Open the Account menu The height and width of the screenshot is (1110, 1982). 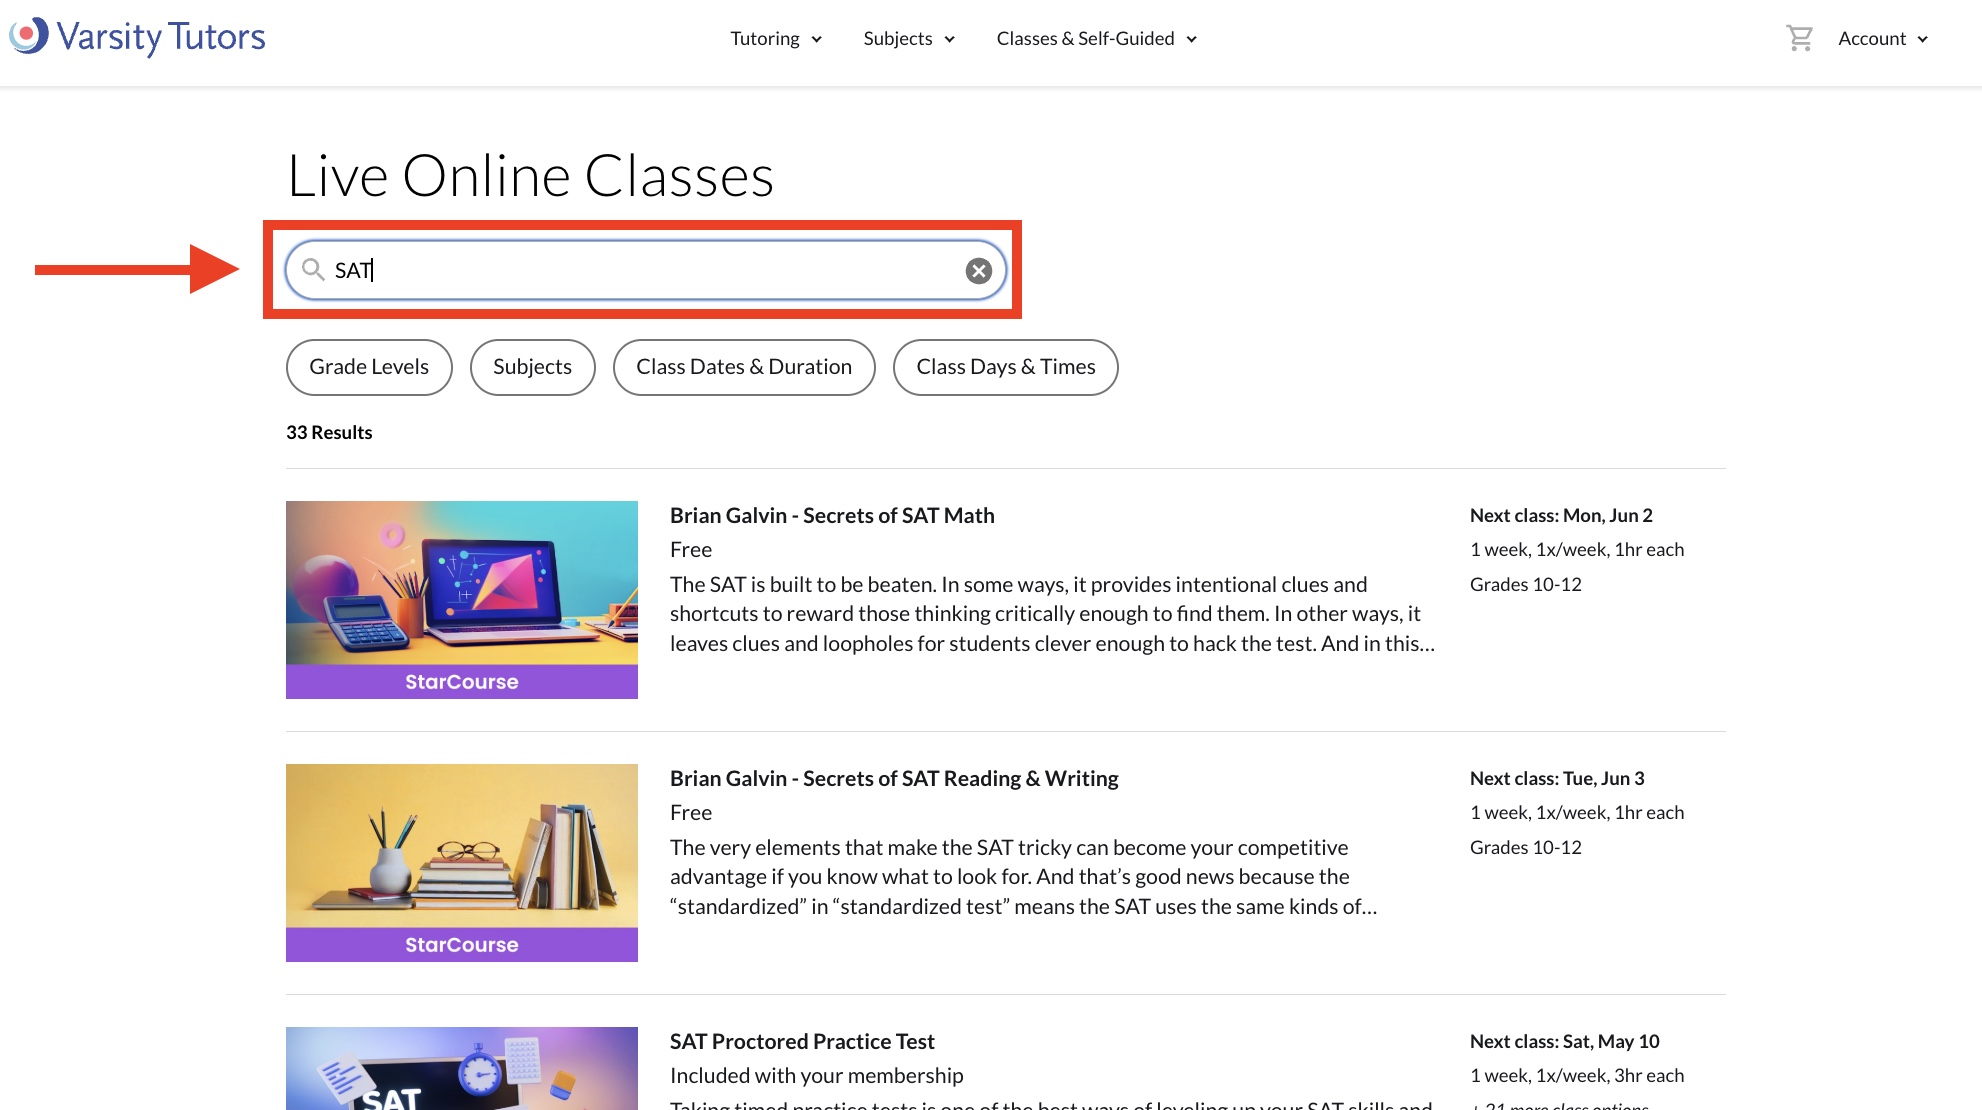(x=1882, y=39)
